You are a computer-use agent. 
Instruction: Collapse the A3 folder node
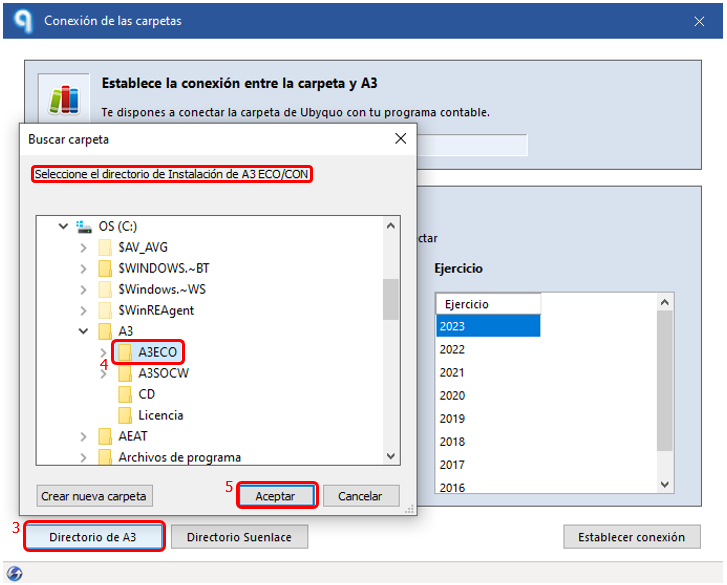(x=83, y=331)
